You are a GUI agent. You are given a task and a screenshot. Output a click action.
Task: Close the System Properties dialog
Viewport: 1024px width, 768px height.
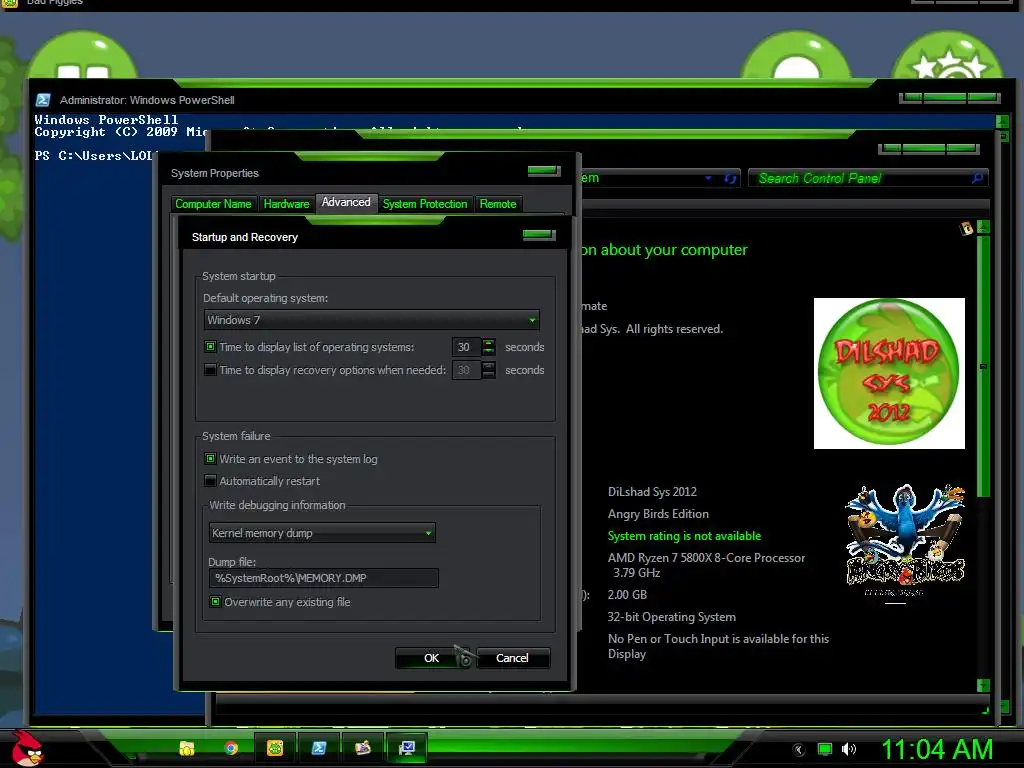pyautogui.click(x=544, y=171)
